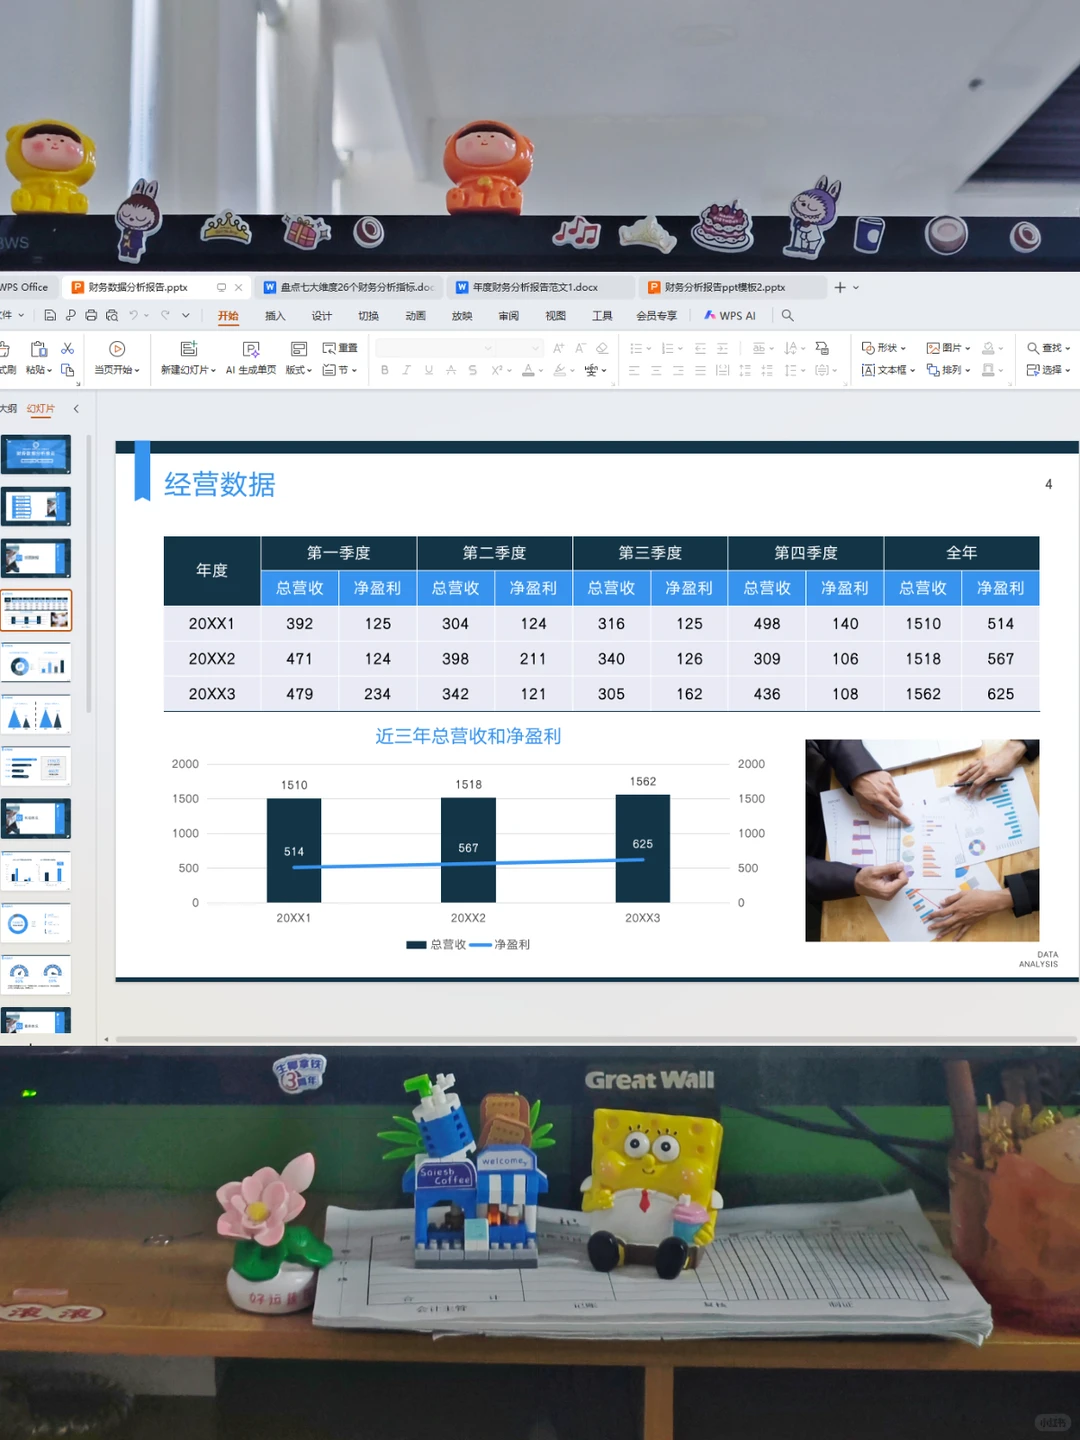Click the Print icon in quick access bar

point(91,315)
